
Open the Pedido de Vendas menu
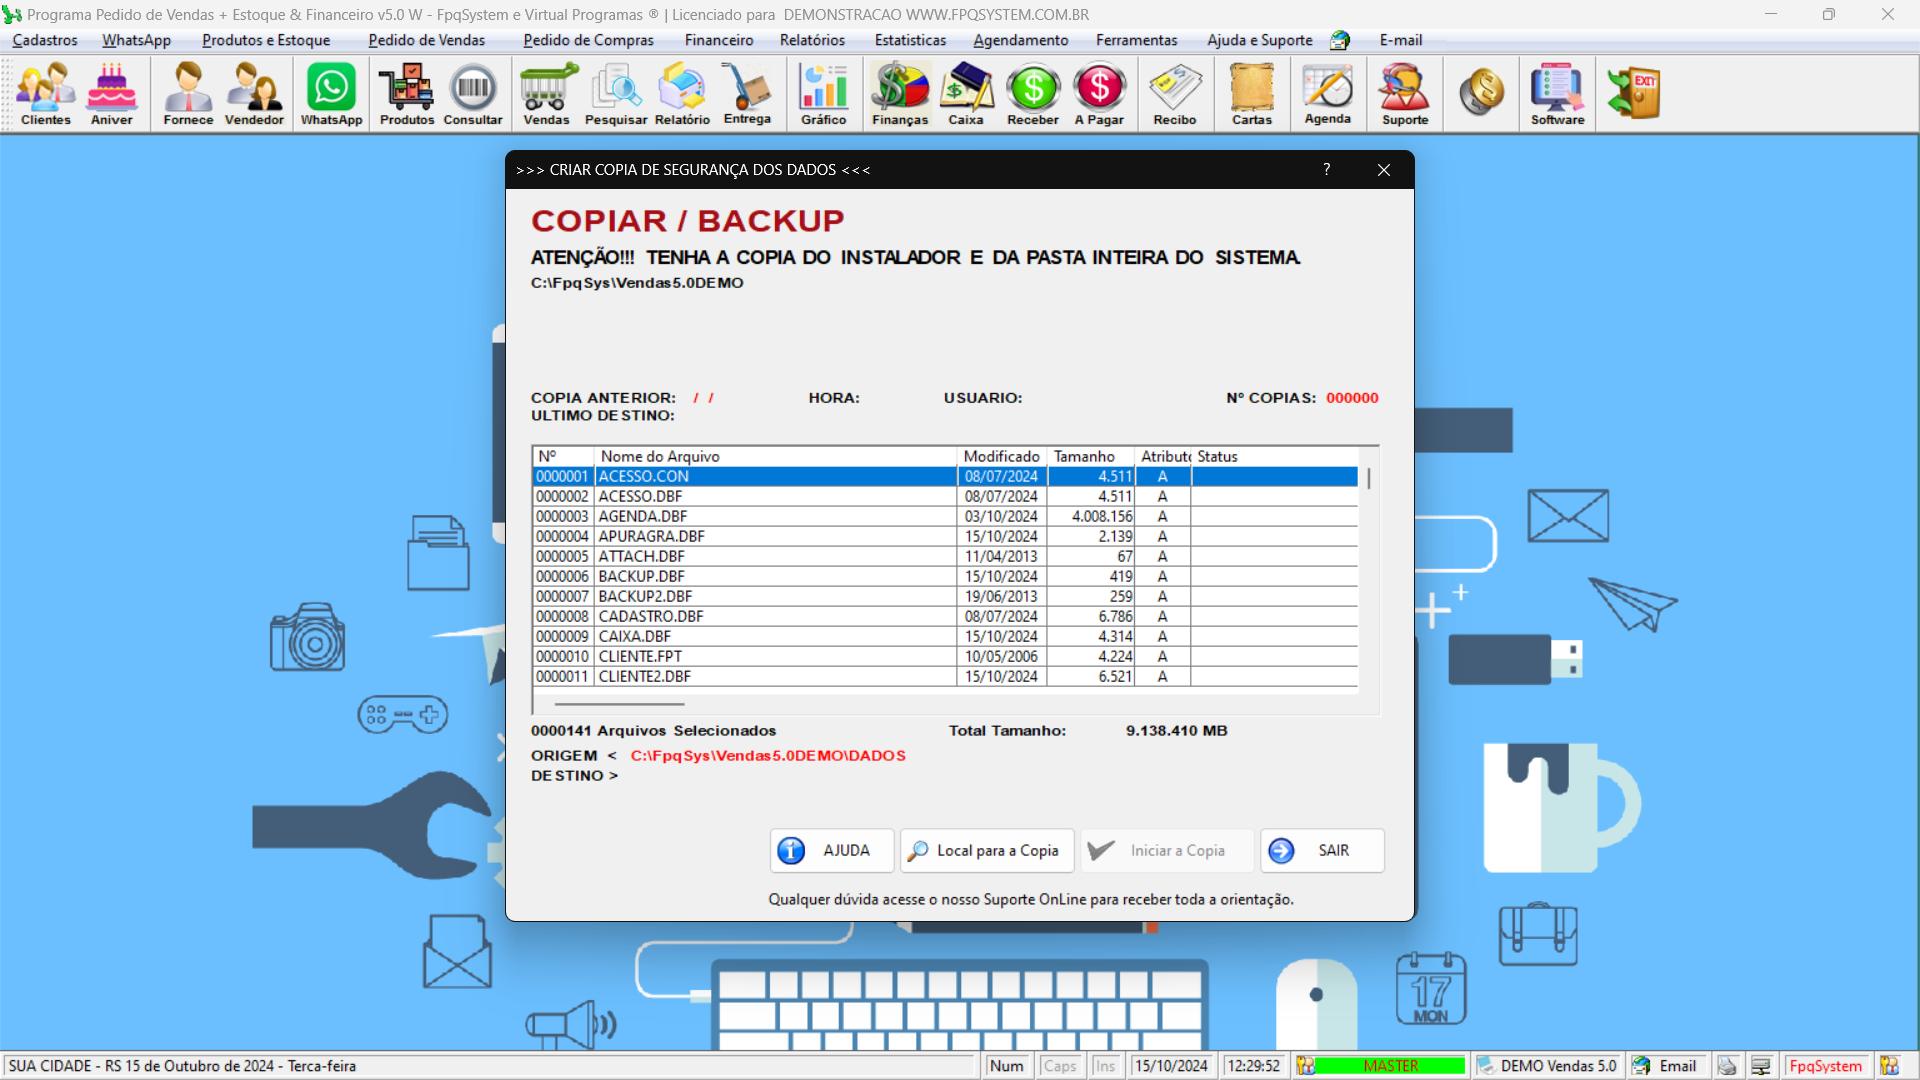pyautogui.click(x=426, y=40)
